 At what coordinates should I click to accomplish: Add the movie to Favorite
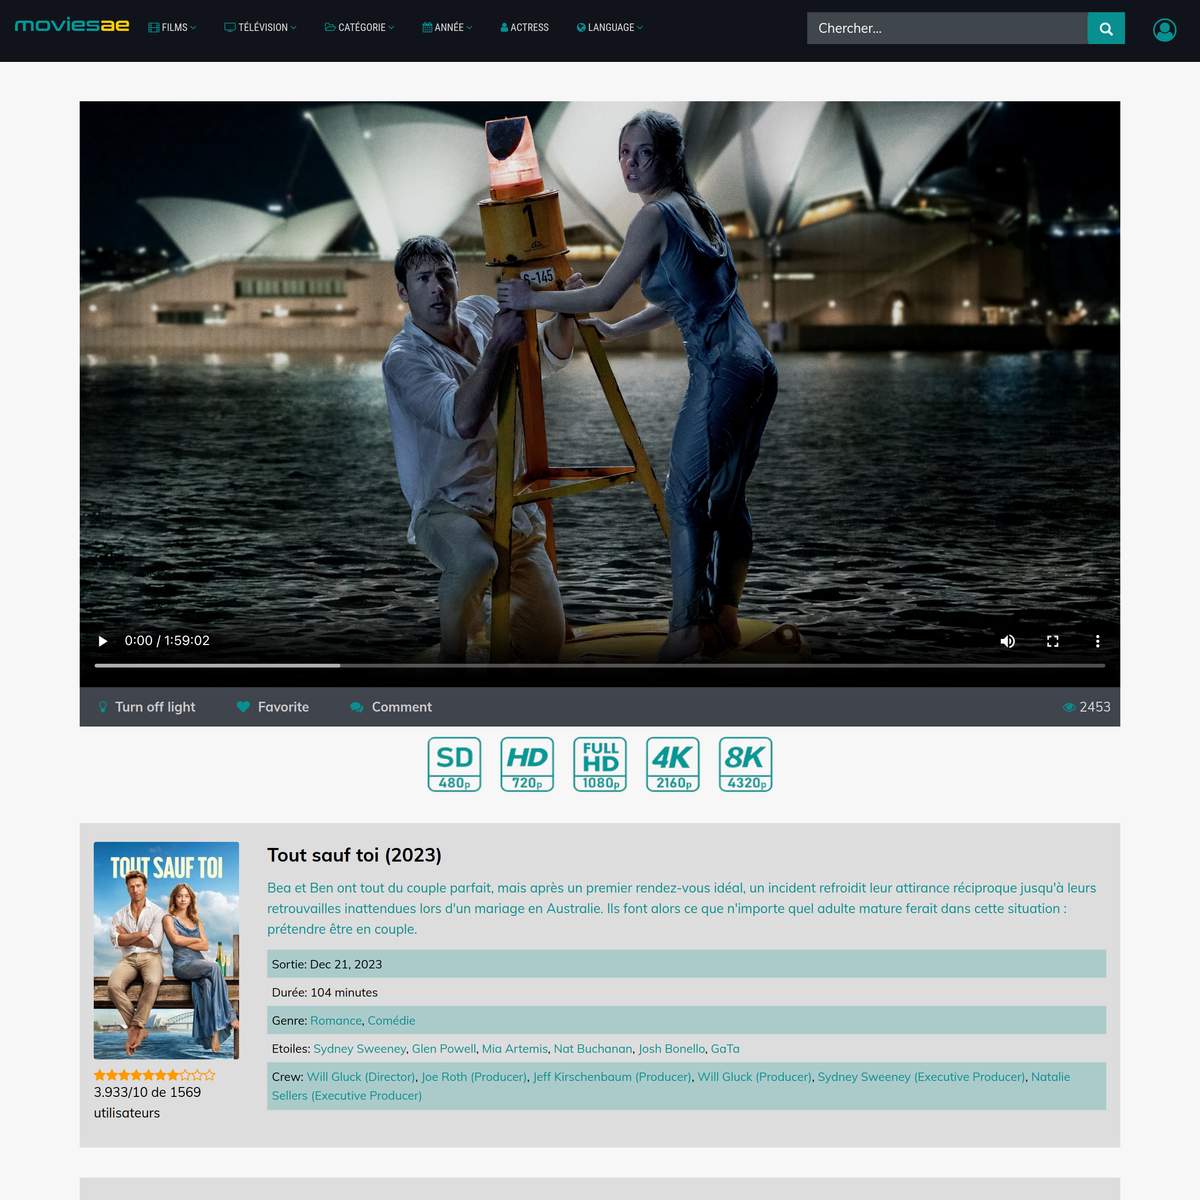(273, 707)
